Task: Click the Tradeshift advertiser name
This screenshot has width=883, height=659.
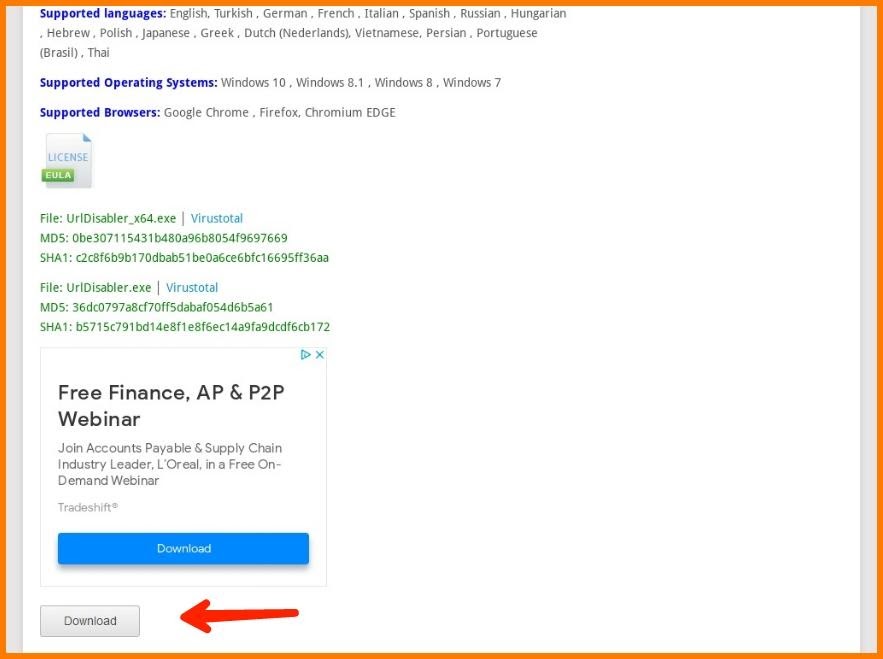Action: click(88, 507)
